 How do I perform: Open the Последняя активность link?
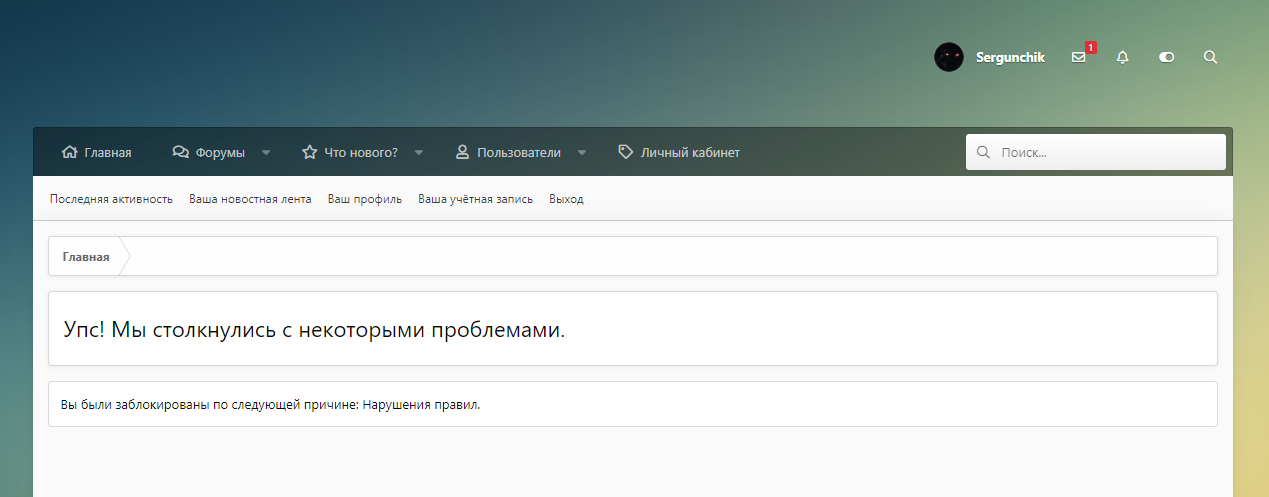coord(111,199)
